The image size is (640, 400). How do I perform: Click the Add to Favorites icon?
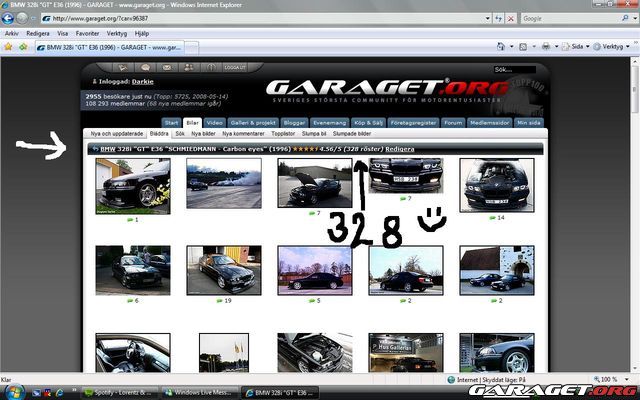[23, 47]
